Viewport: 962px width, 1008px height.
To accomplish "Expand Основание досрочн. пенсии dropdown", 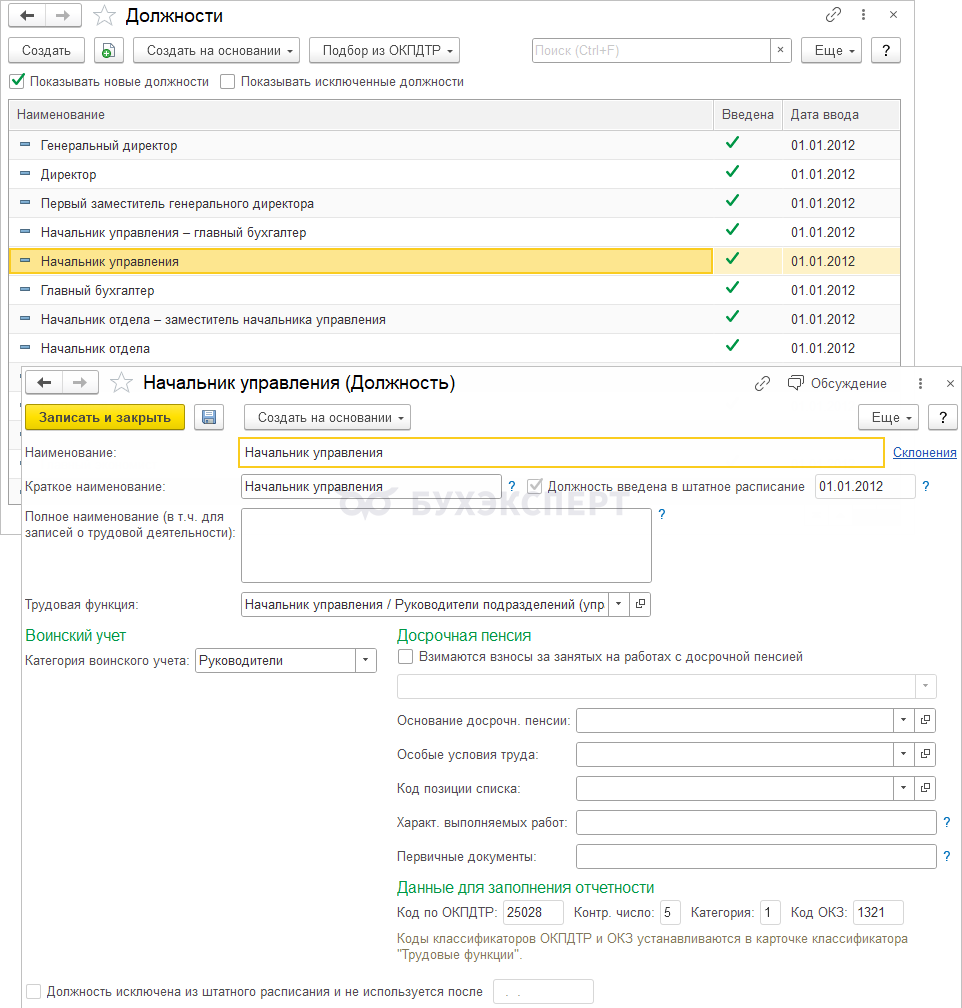I will (903, 720).
